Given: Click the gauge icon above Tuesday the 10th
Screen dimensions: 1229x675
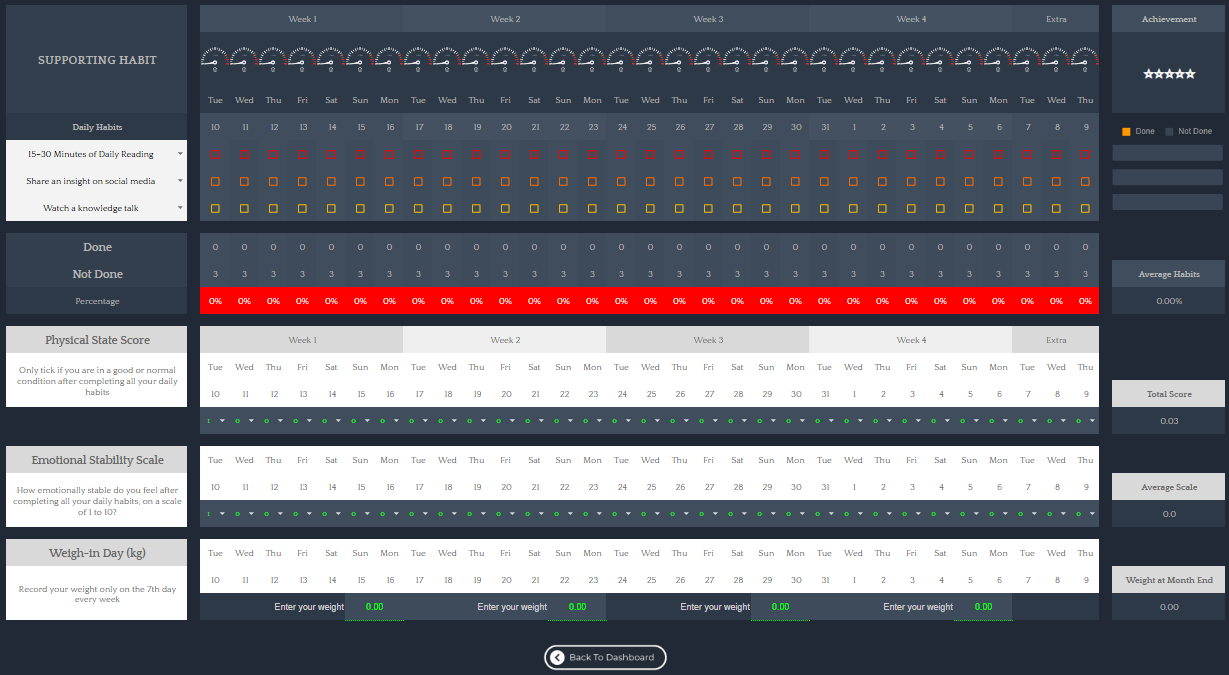Looking at the screenshot, I should click(x=215, y=60).
